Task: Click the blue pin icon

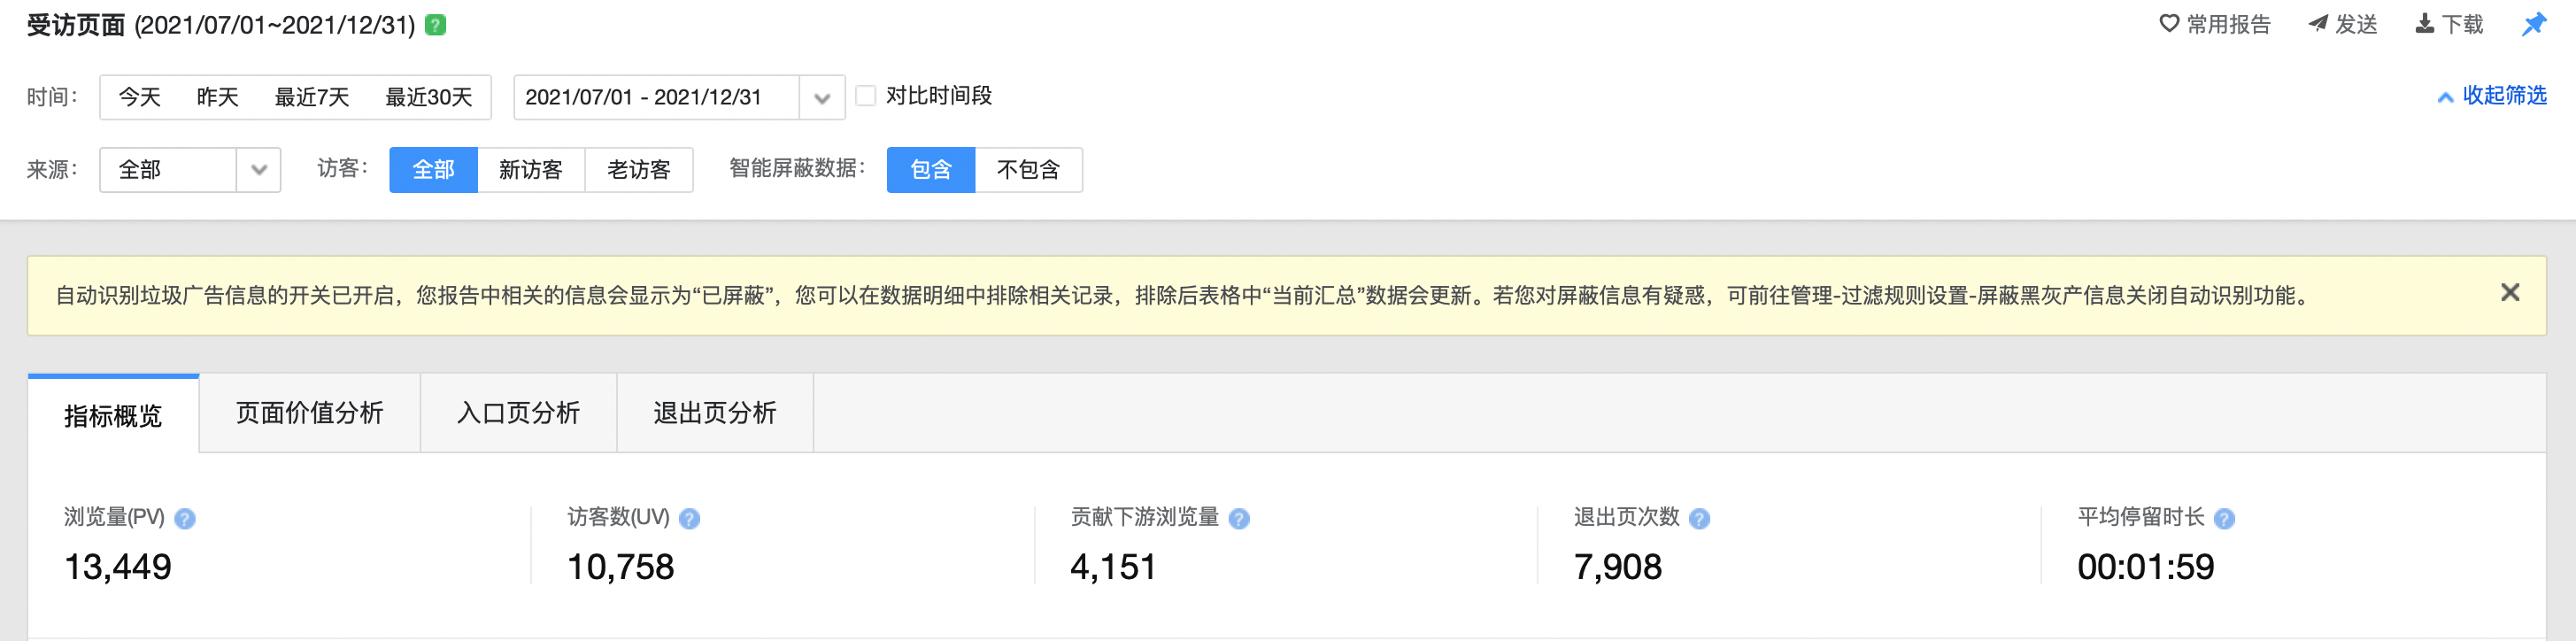Action: click(2533, 24)
